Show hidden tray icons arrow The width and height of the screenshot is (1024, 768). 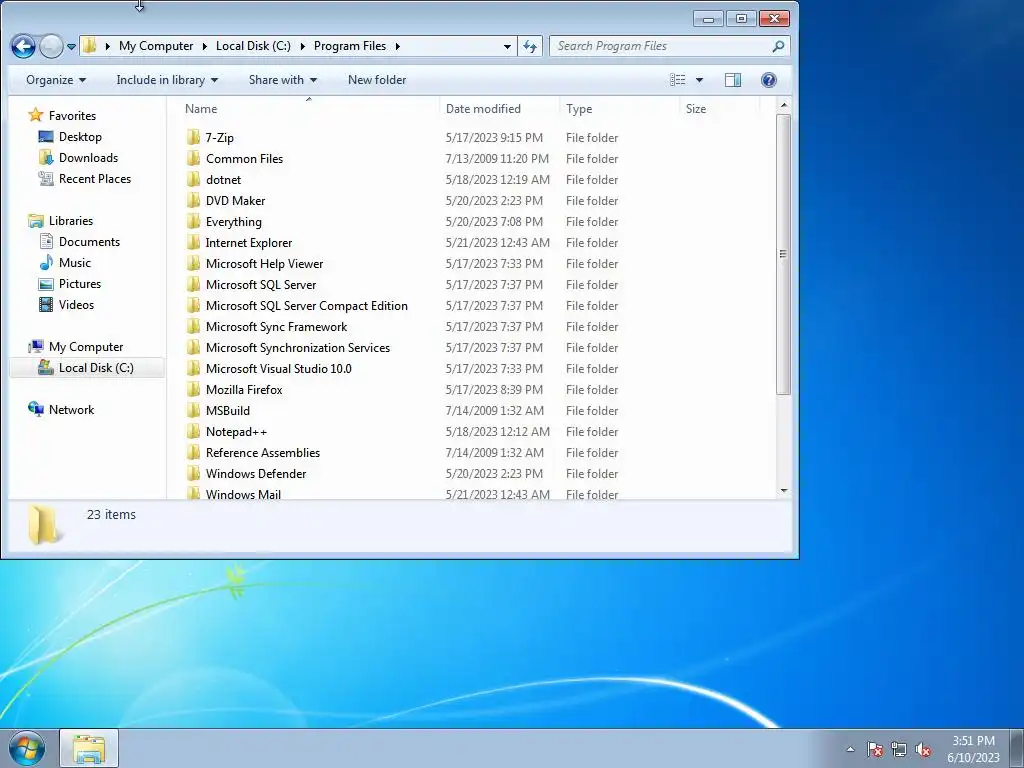[x=850, y=749]
